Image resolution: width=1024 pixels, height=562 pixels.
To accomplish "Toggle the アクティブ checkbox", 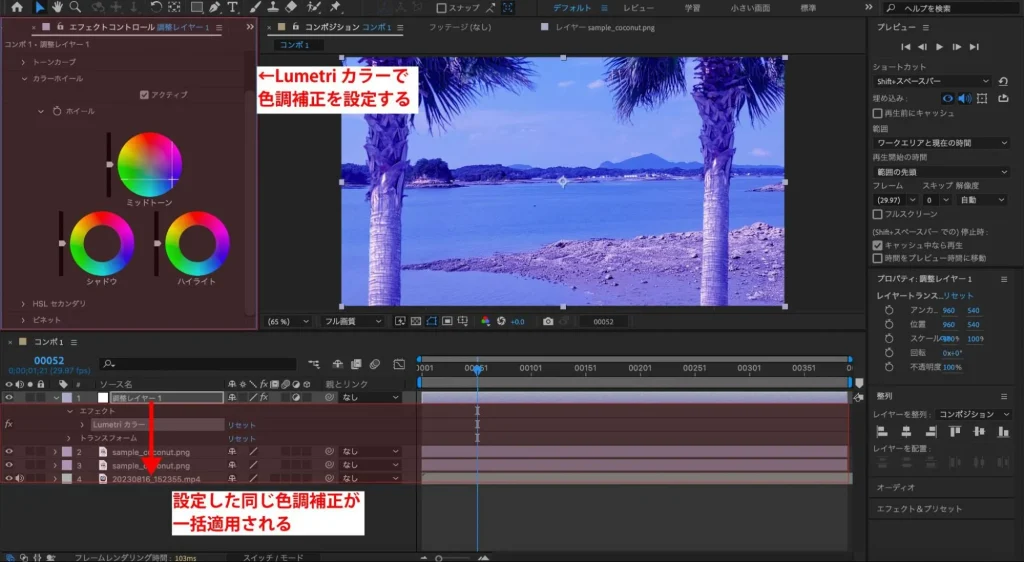I will pos(144,95).
